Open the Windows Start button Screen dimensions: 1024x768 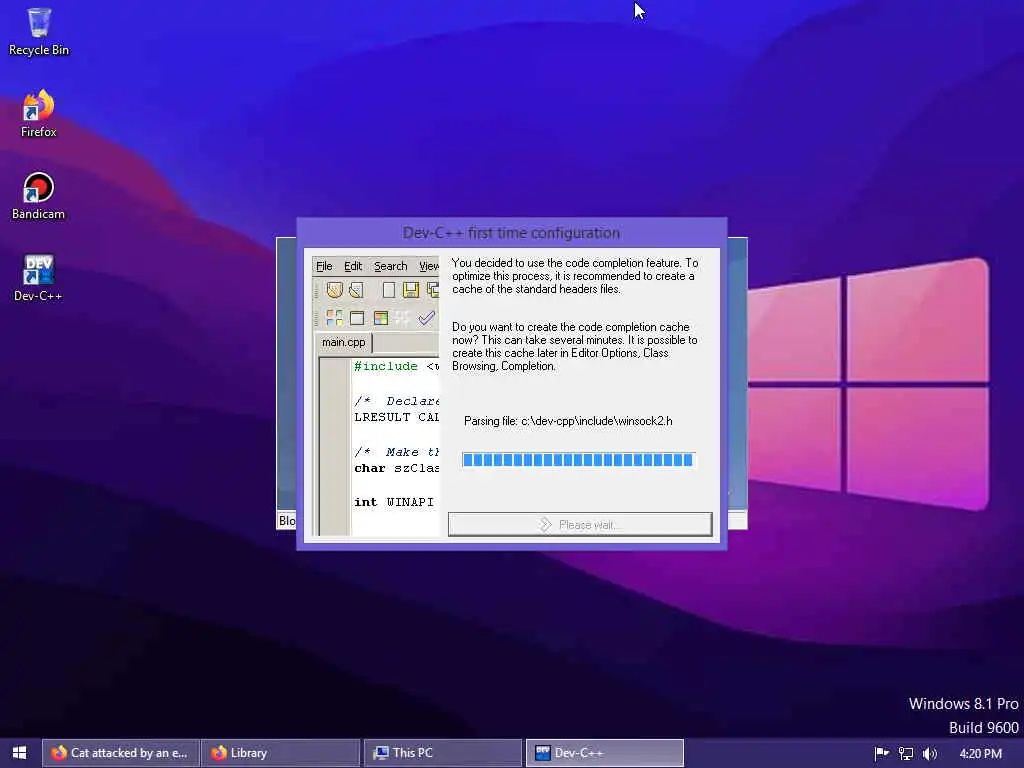(20, 752)
